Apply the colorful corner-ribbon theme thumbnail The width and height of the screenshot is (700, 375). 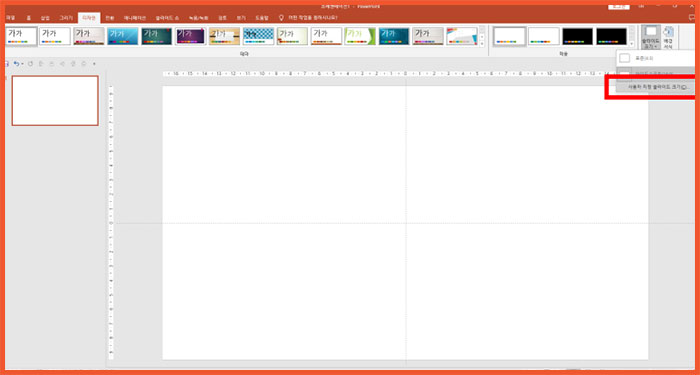coord(462,36)
